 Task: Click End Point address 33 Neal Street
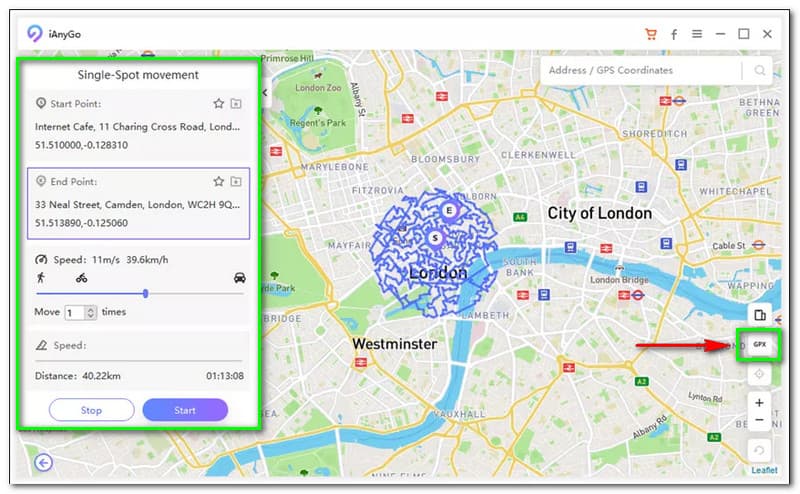(x=137, y=205)
